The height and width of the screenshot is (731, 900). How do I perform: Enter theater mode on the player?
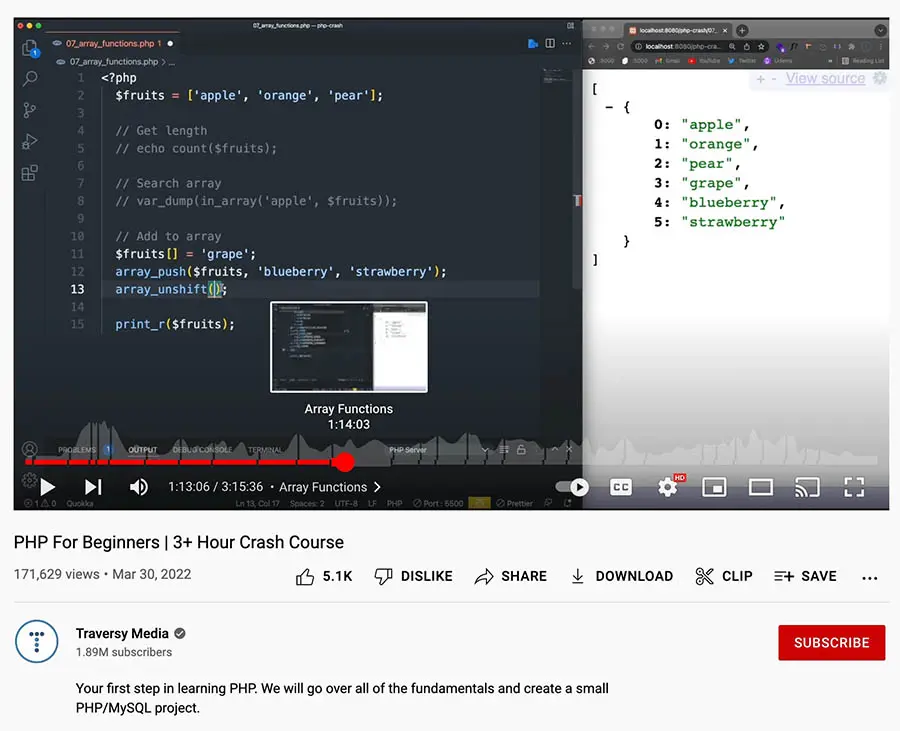[x=761, y=487]
